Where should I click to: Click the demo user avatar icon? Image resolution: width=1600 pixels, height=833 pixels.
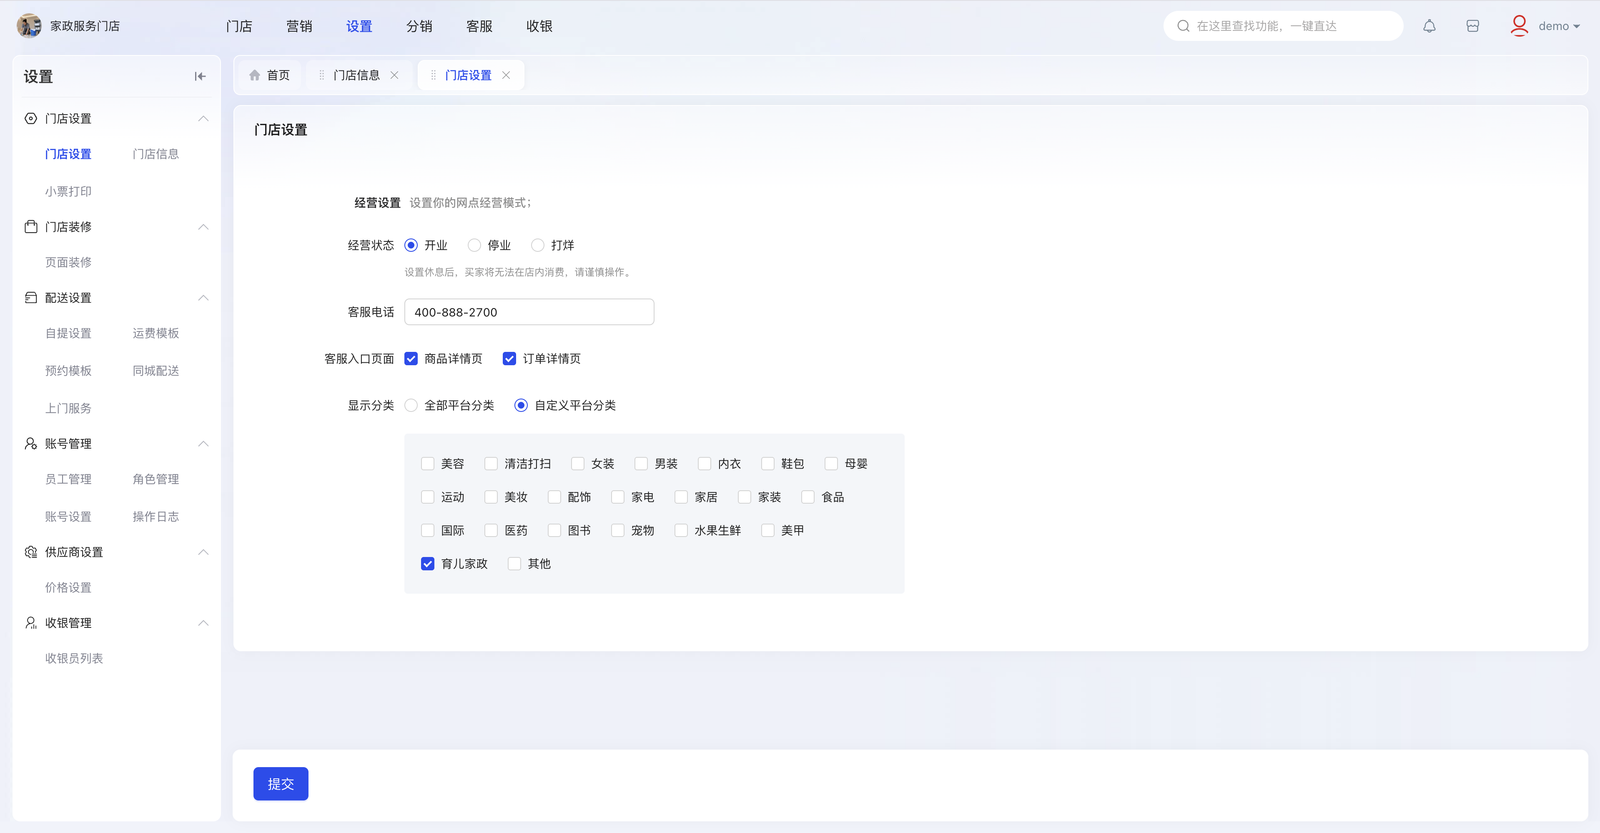[1519, 26]
